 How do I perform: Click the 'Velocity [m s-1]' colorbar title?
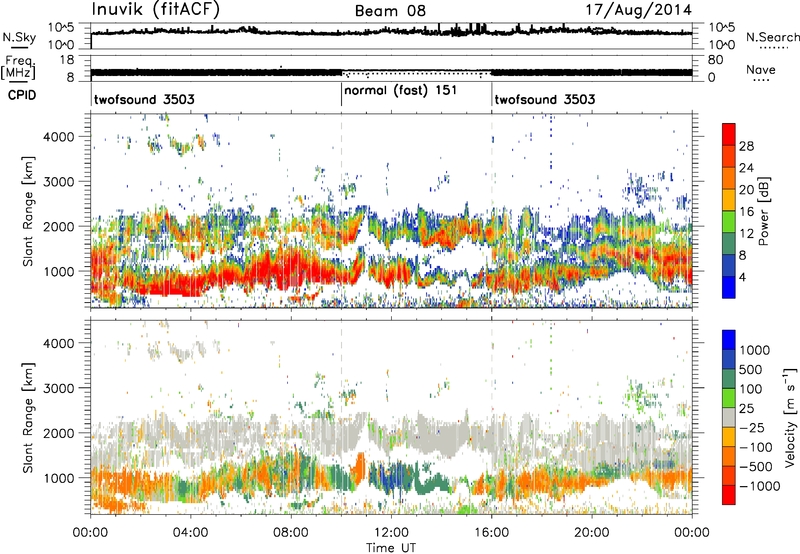point(791,417)
